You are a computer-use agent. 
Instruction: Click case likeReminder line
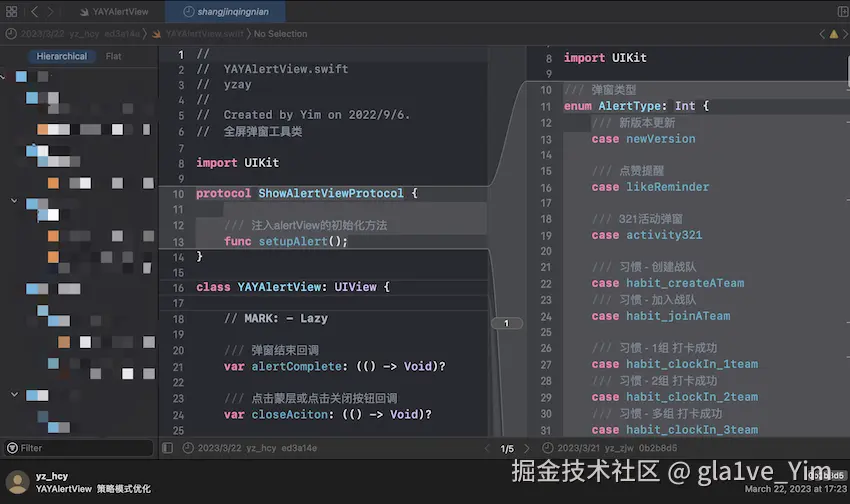(x=650, y=187)
